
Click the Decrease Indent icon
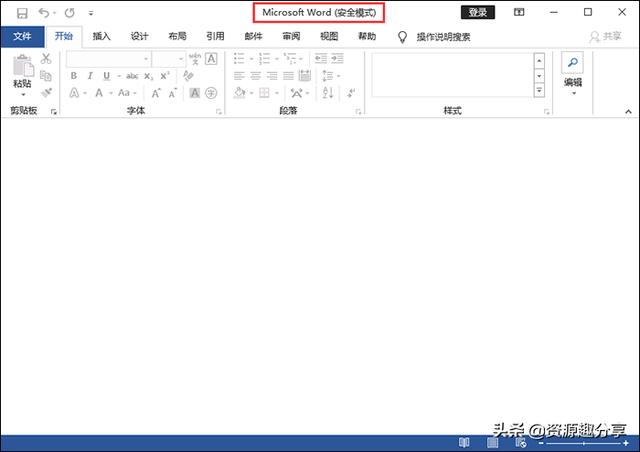pos(321,59)
